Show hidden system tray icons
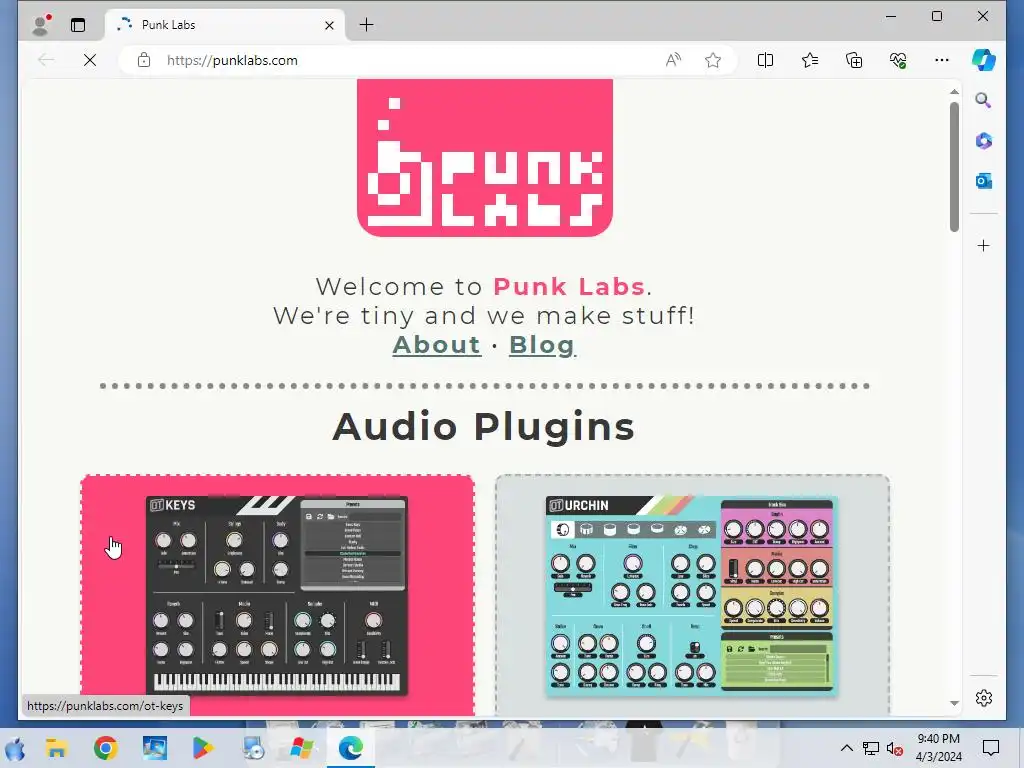This screenshot has height=768, width=1024. (846, 748)
